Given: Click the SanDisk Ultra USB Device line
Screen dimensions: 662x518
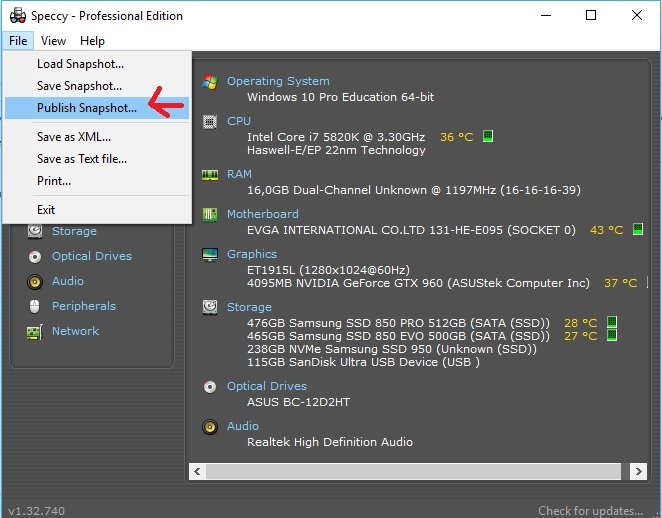Looking at the screenshot, I should [363, 362].
